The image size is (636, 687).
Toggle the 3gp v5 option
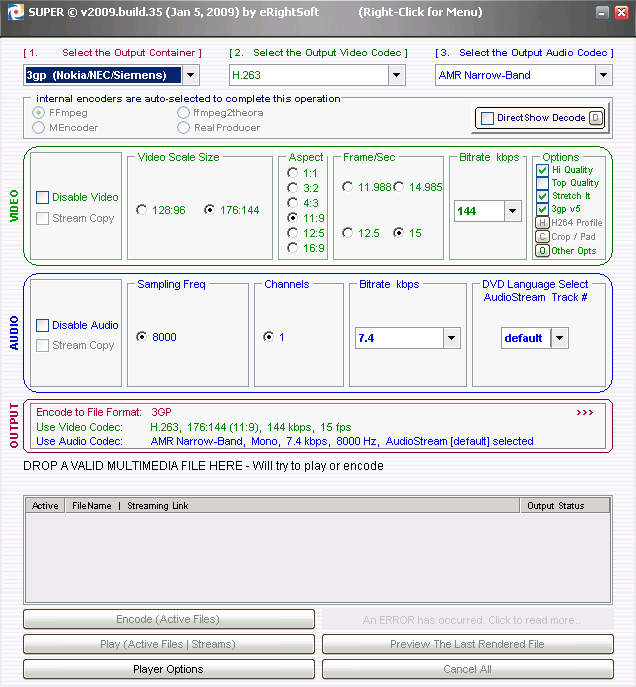click(542, 209)
